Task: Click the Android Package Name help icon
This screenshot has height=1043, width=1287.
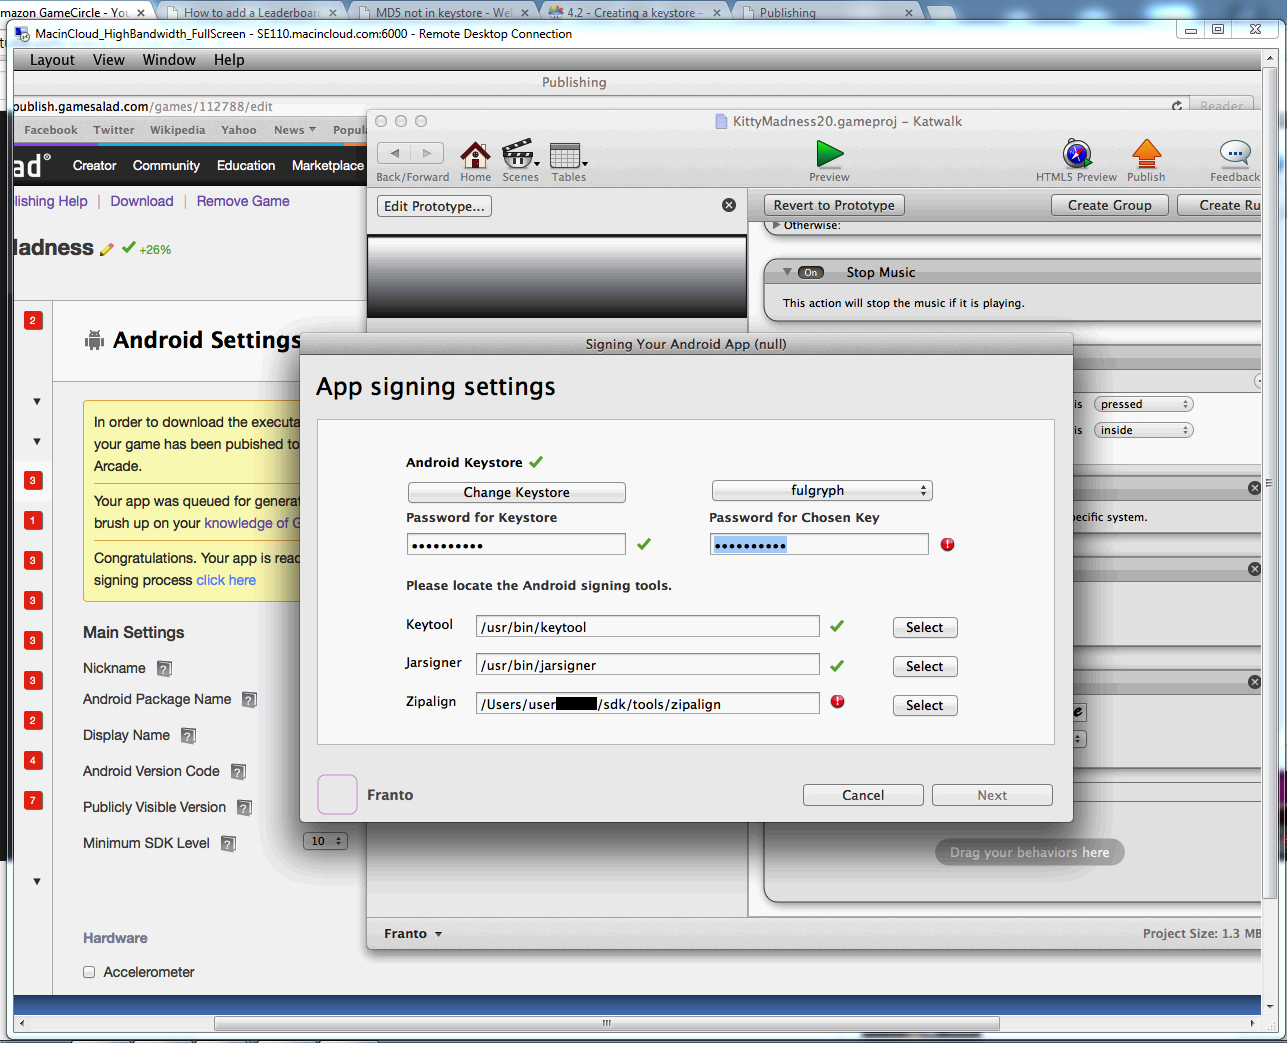Action: click(x=250, y=700)
